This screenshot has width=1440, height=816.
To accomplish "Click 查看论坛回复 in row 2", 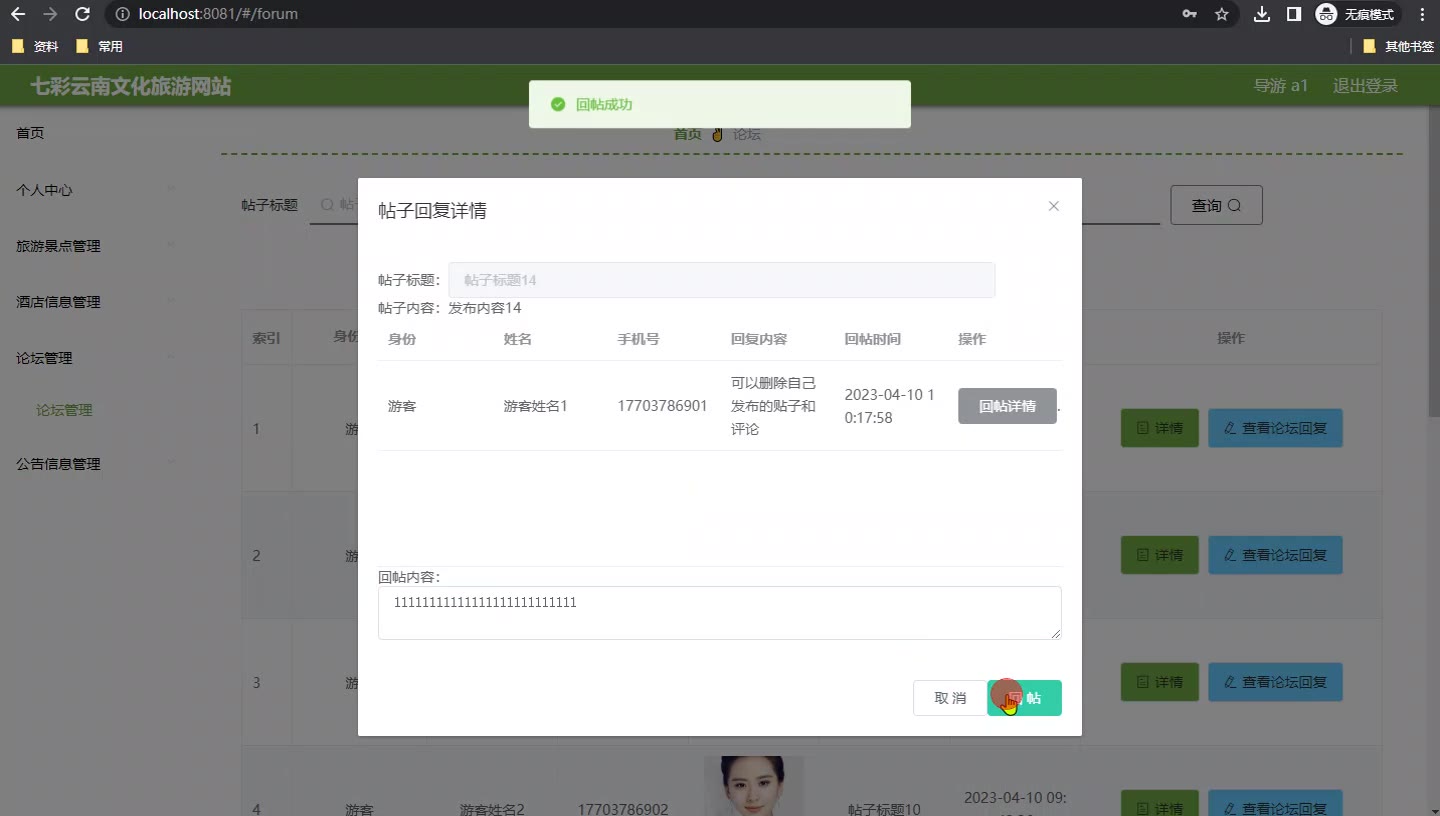I will (1275, 555).
